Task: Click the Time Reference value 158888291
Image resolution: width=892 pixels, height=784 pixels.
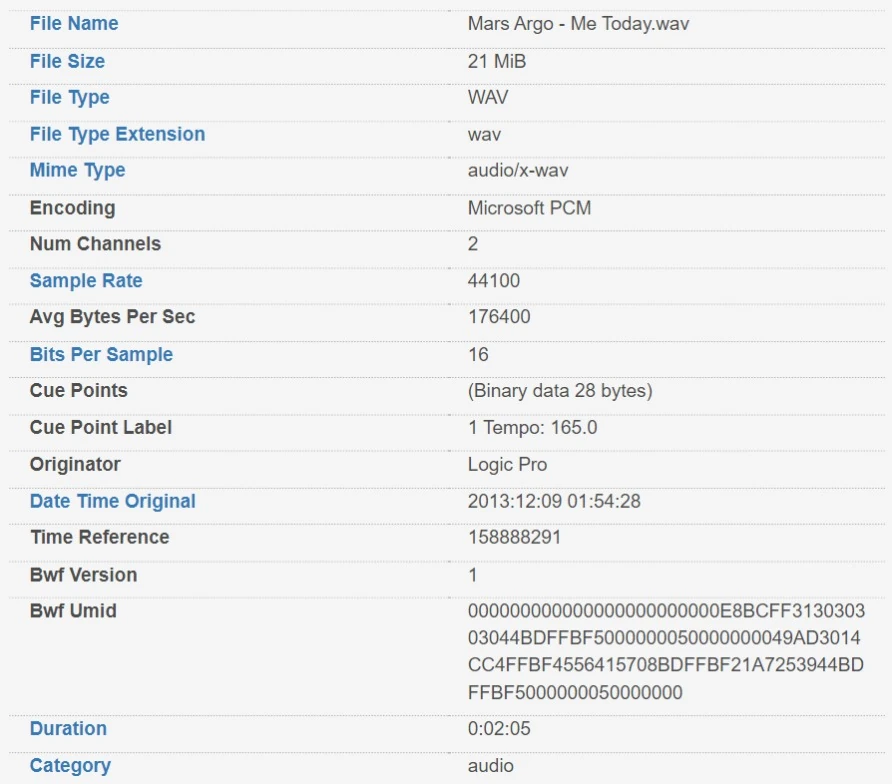Action: (514, 537)
